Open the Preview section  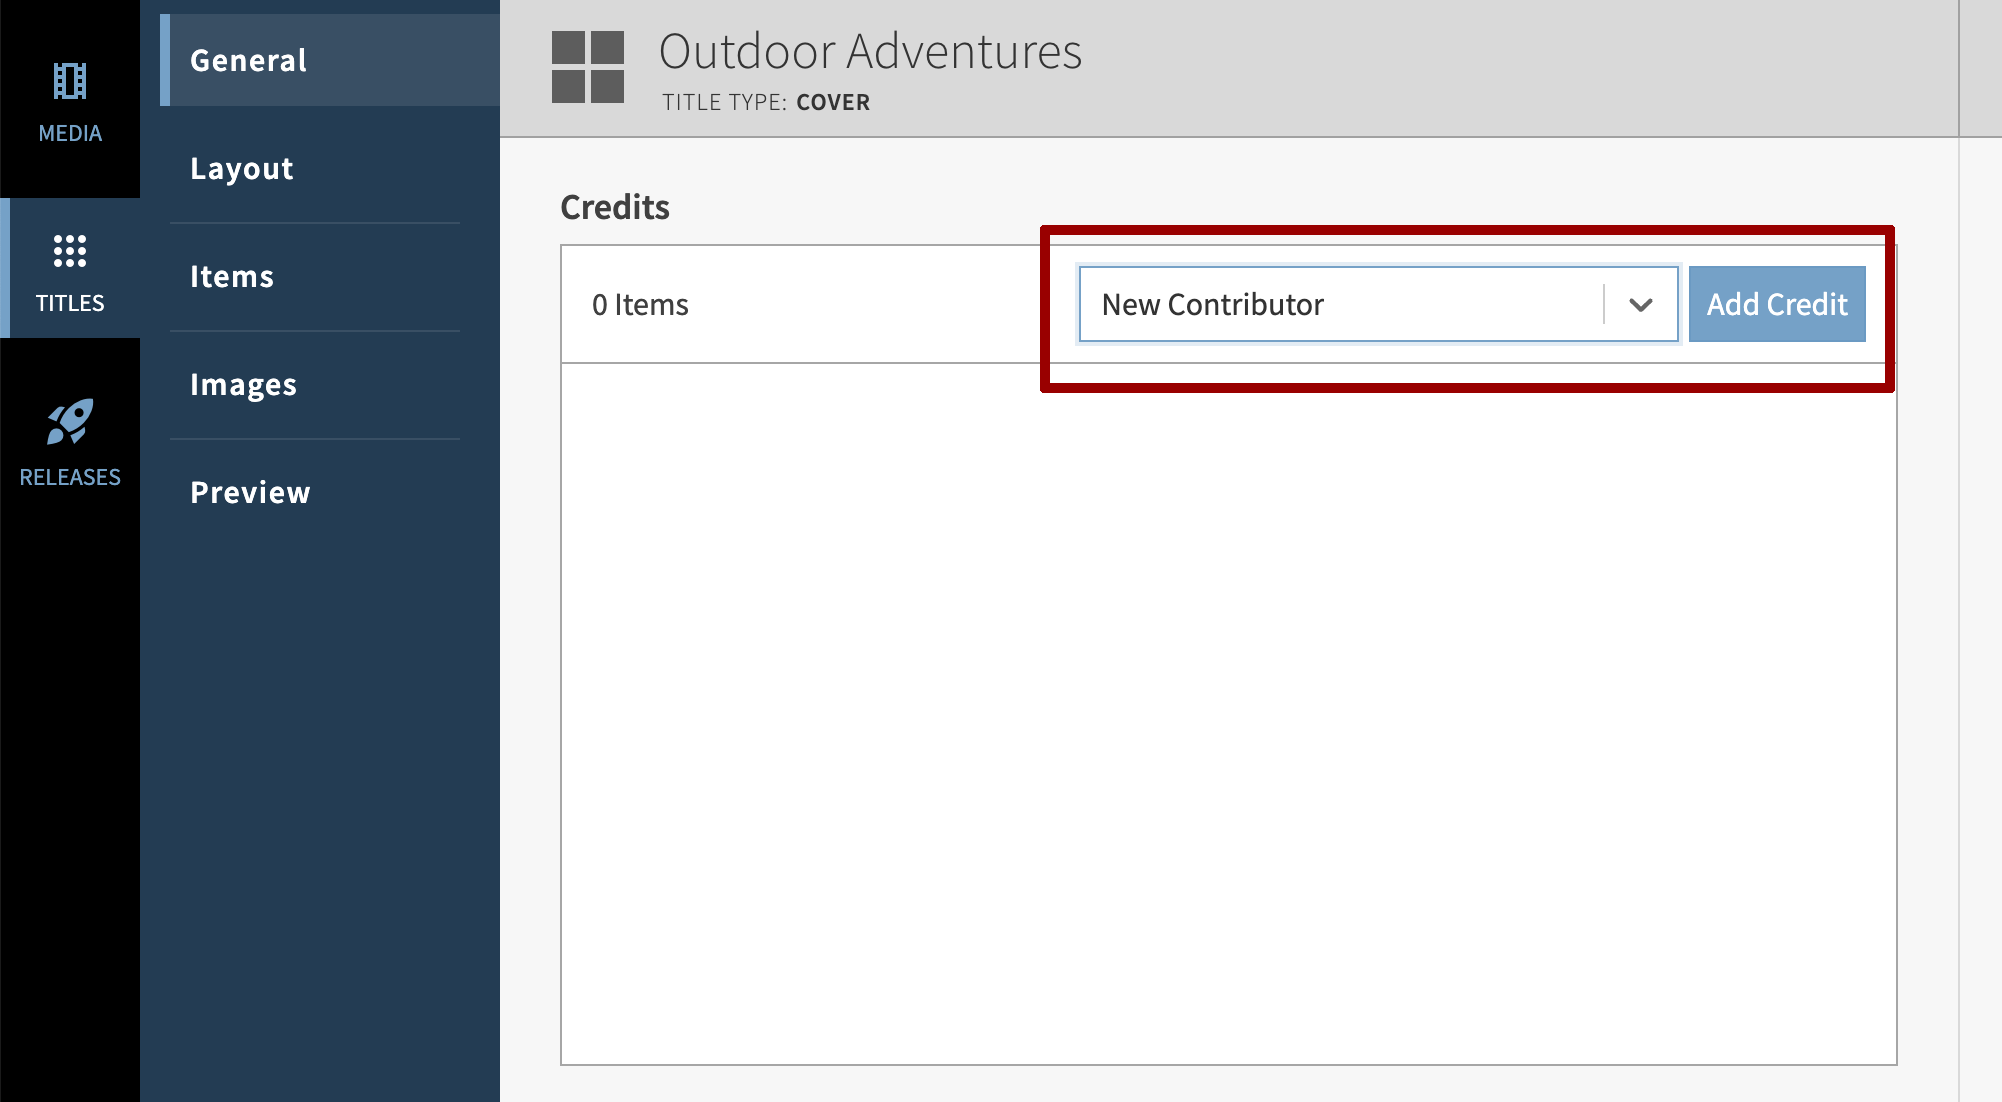pos(250,492)
